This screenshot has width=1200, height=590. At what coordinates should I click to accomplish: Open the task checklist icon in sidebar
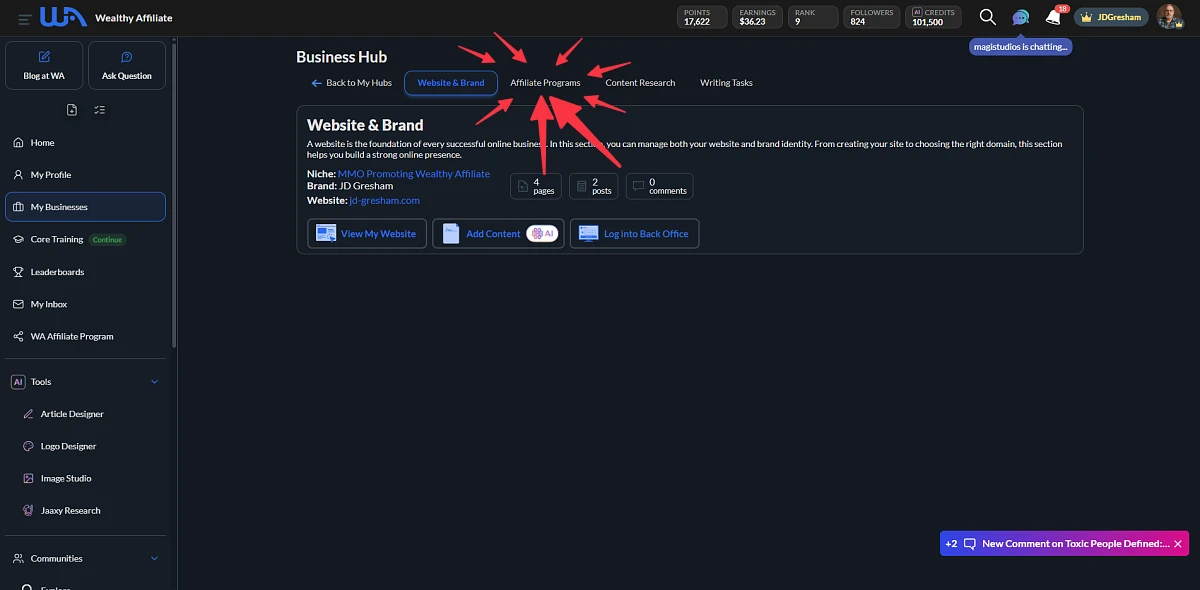99,110
